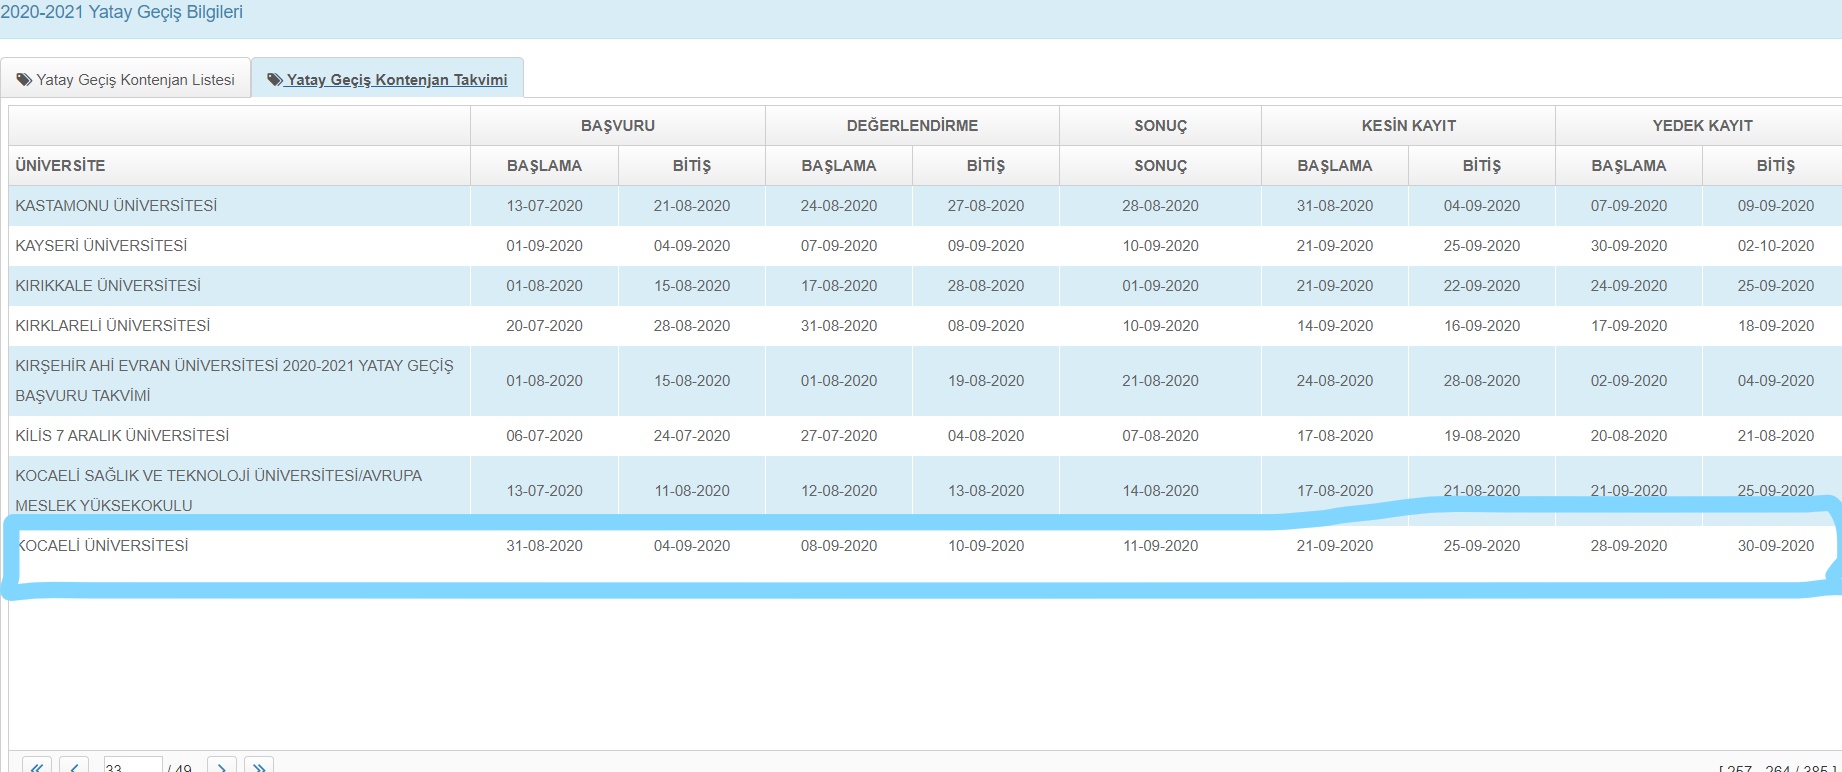Click the page number field showing 33
1842x772 pixels.
pos(132,767)
